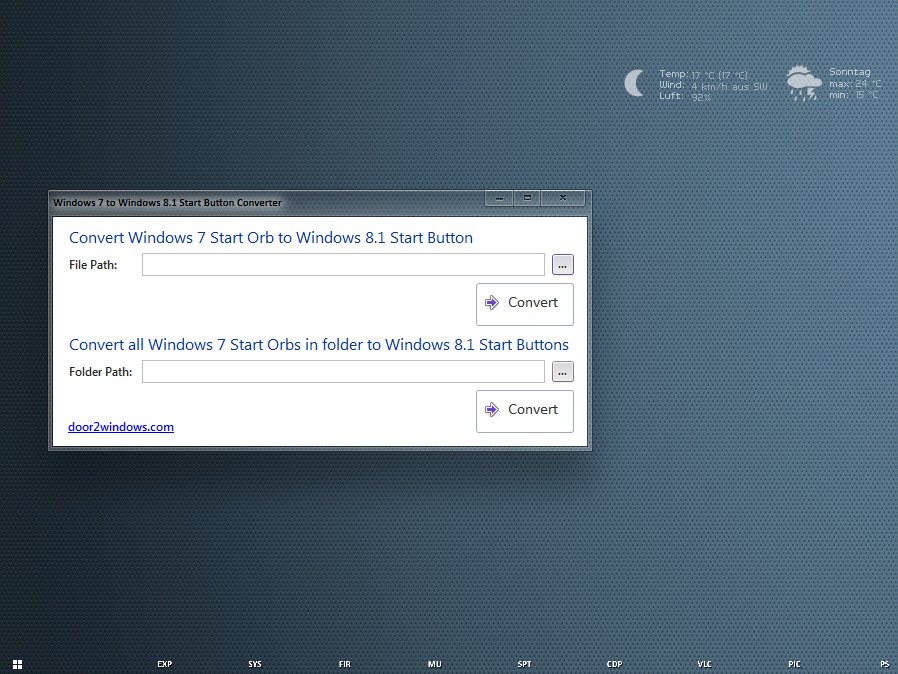The width and height of the screenshot is (898, 674).
Task: Click the 'Folder Path:' label
Action: click(x=101, y=372)
